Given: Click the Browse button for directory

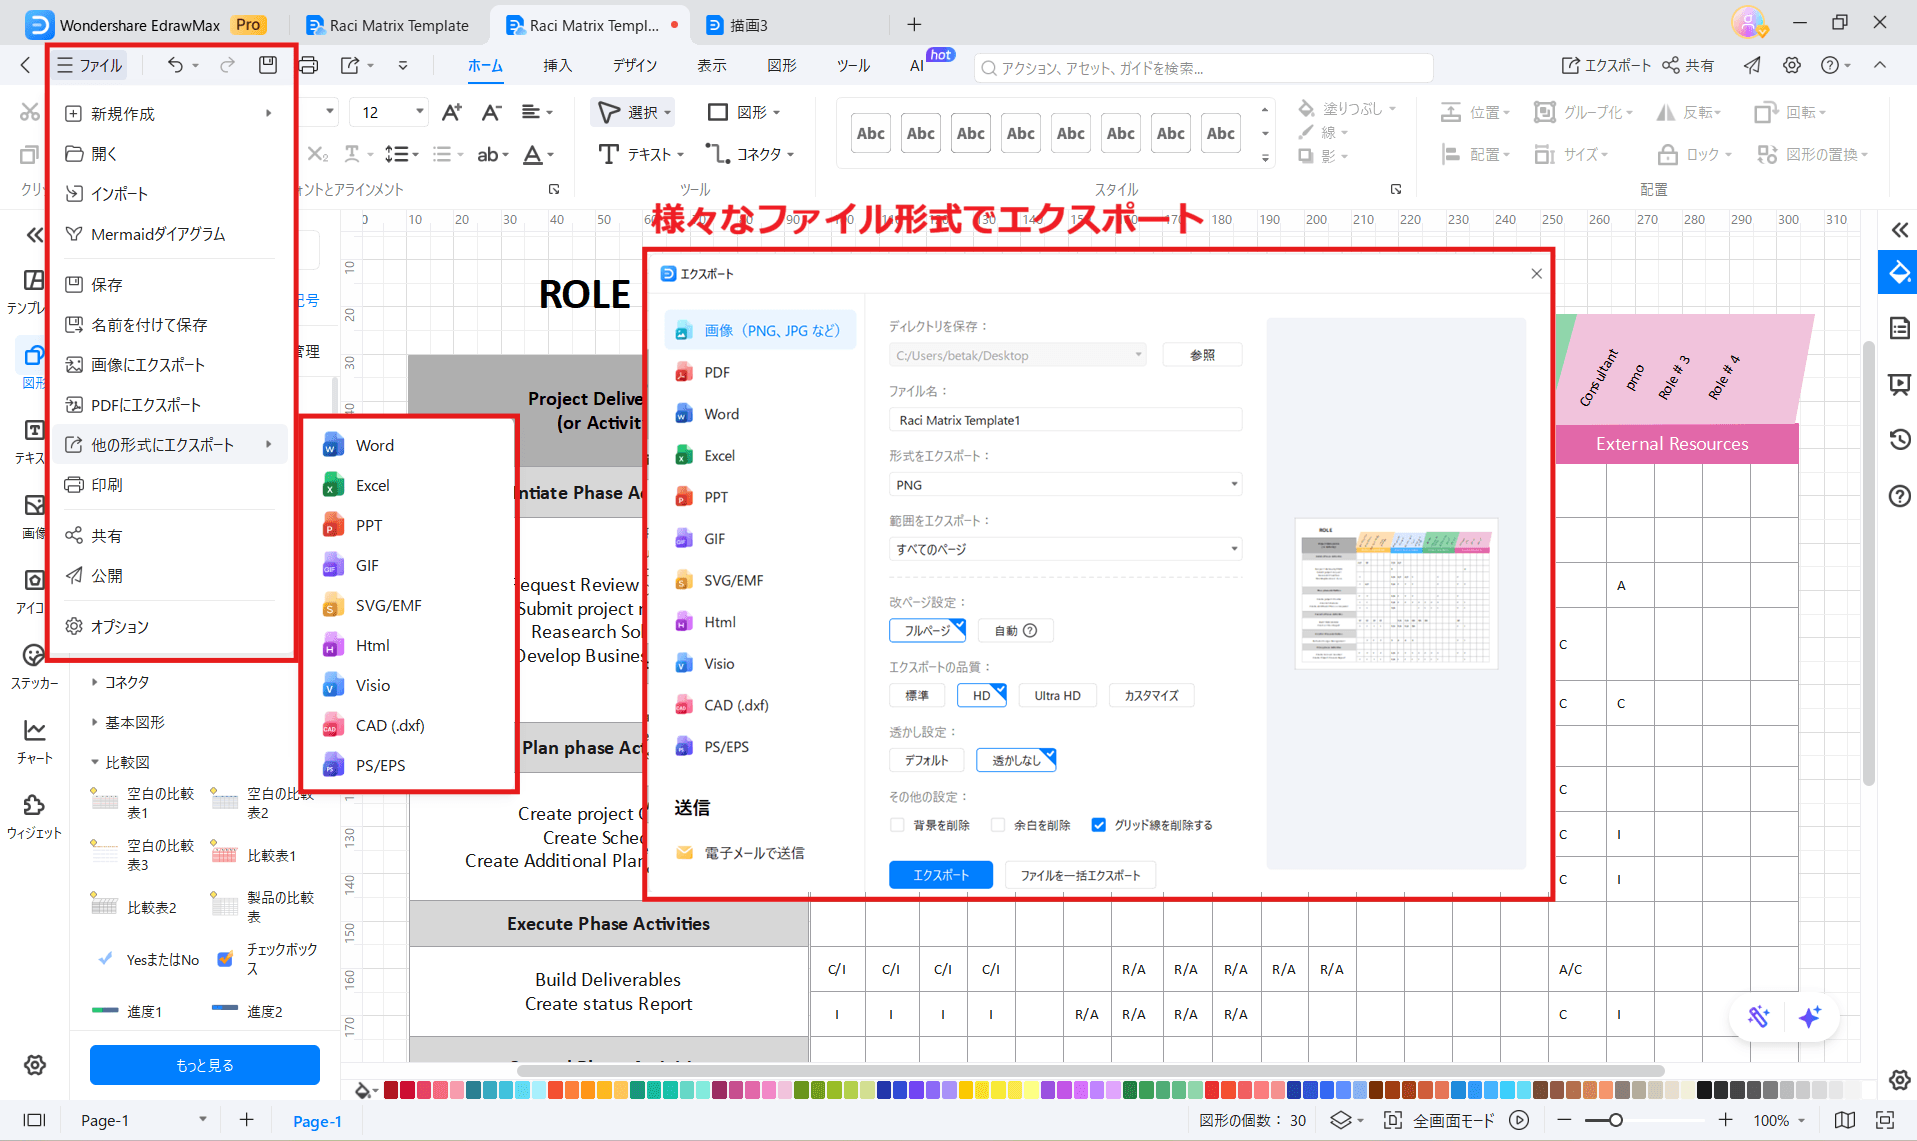Looking at the screenshot, I should pos(1202,355).
